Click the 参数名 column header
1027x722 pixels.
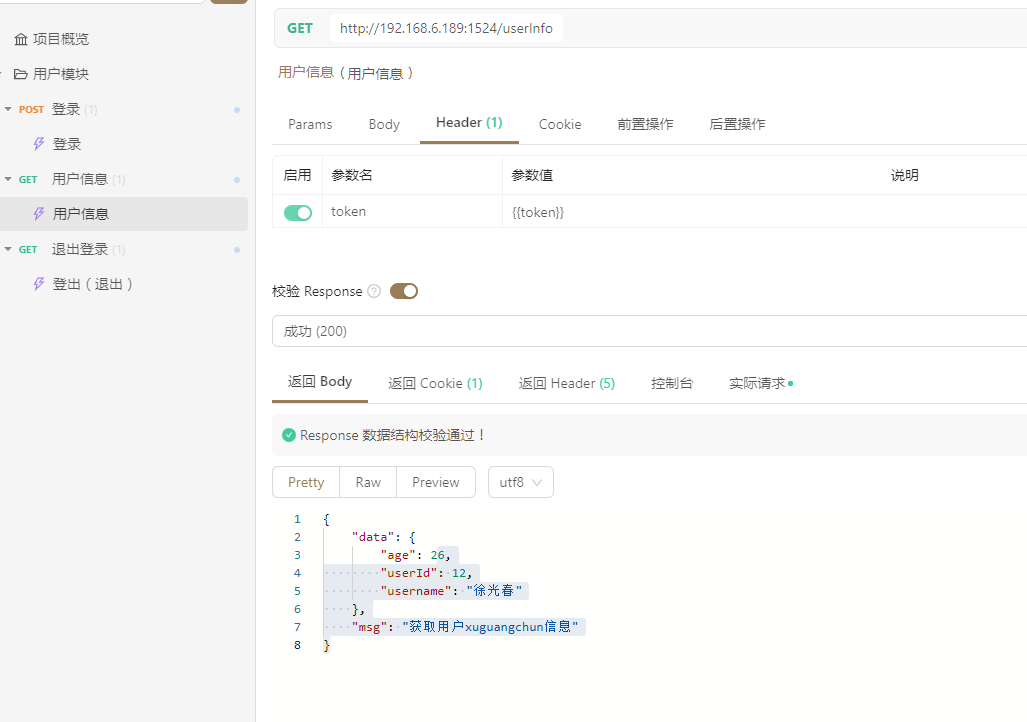click(352, 175)
